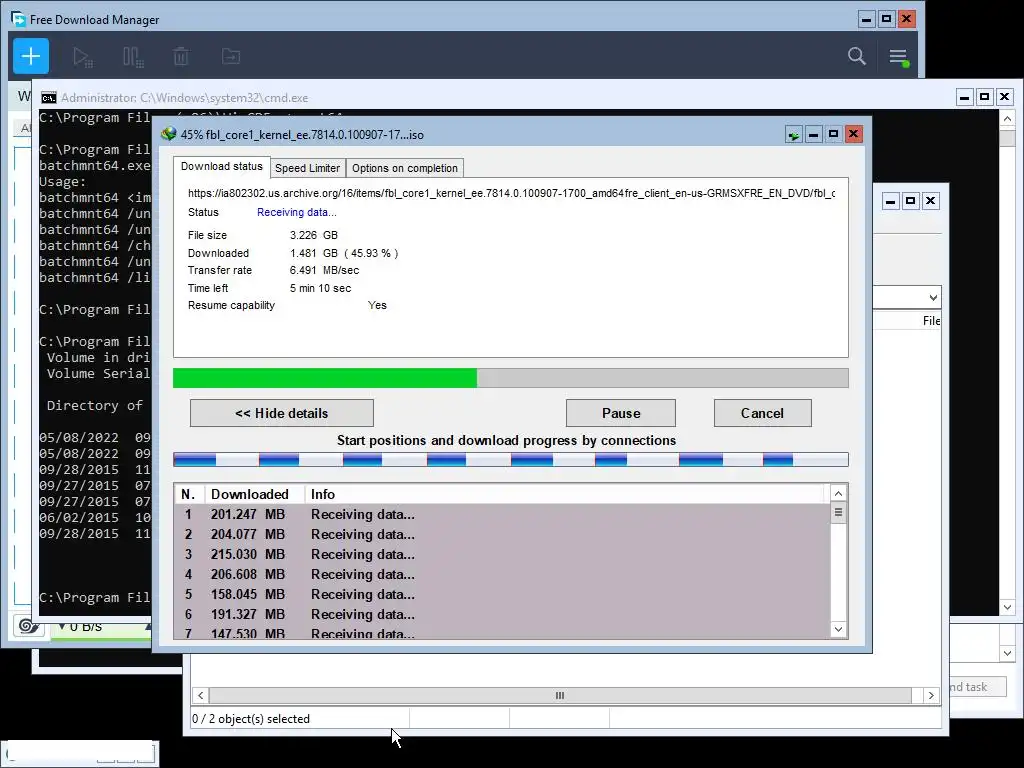1024x768 pixels.
Task: Click the 'Receiving data...' status text
Action: [296, 212]
